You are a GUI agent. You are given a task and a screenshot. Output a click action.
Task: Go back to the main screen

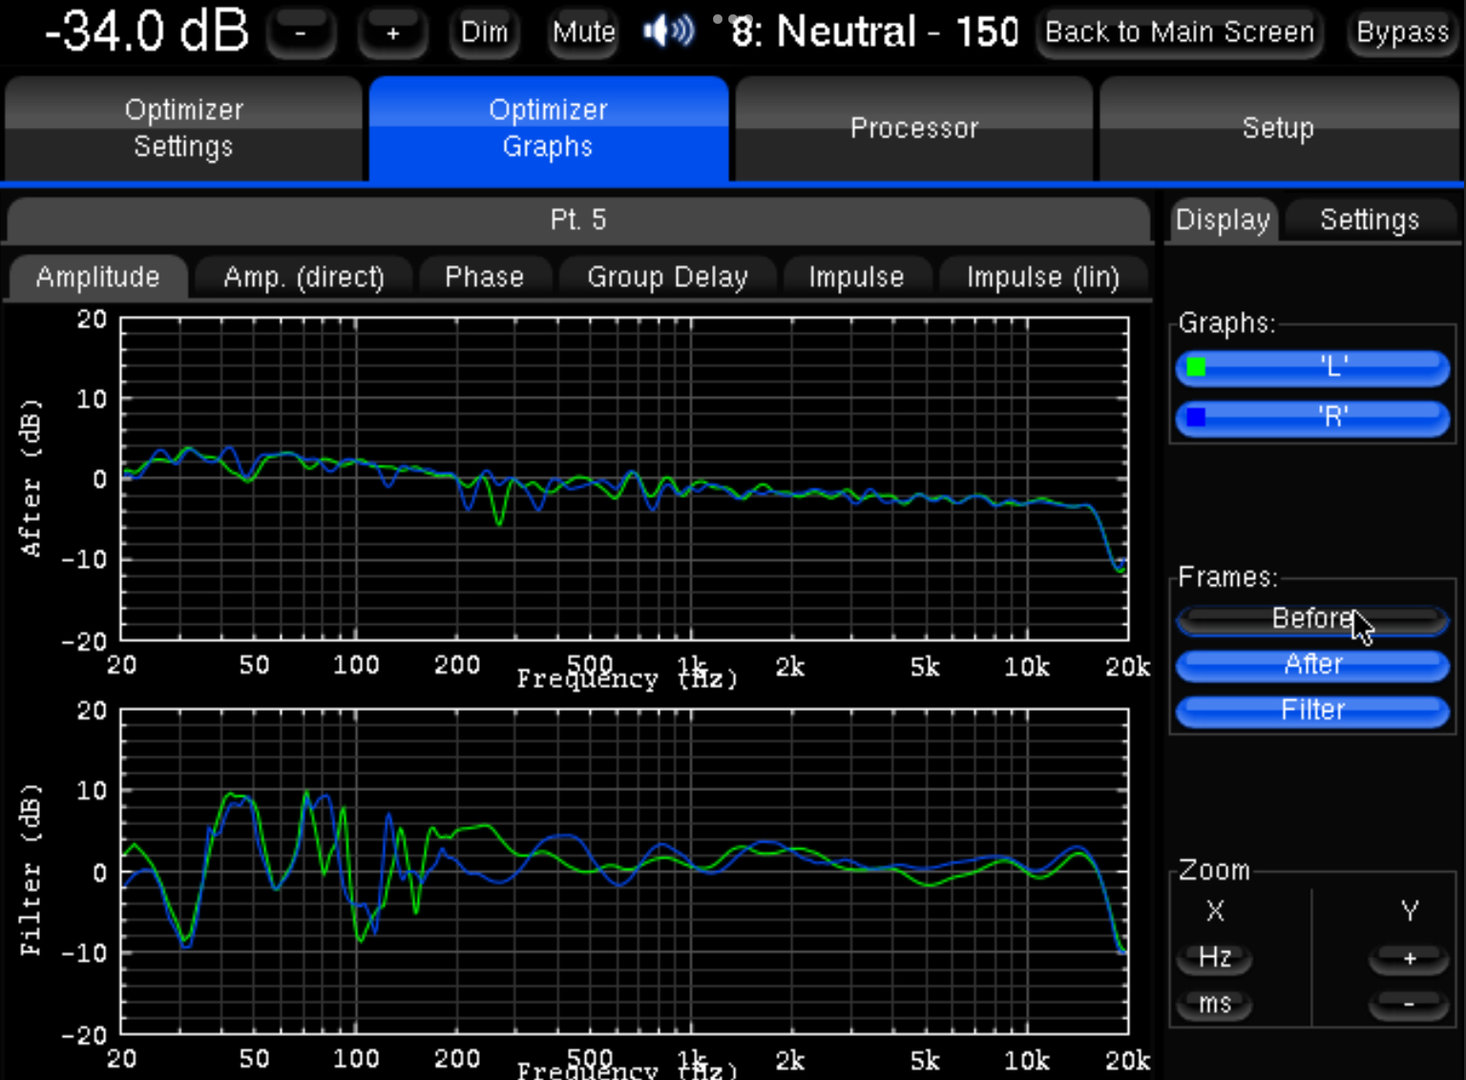click(1179, 33)
